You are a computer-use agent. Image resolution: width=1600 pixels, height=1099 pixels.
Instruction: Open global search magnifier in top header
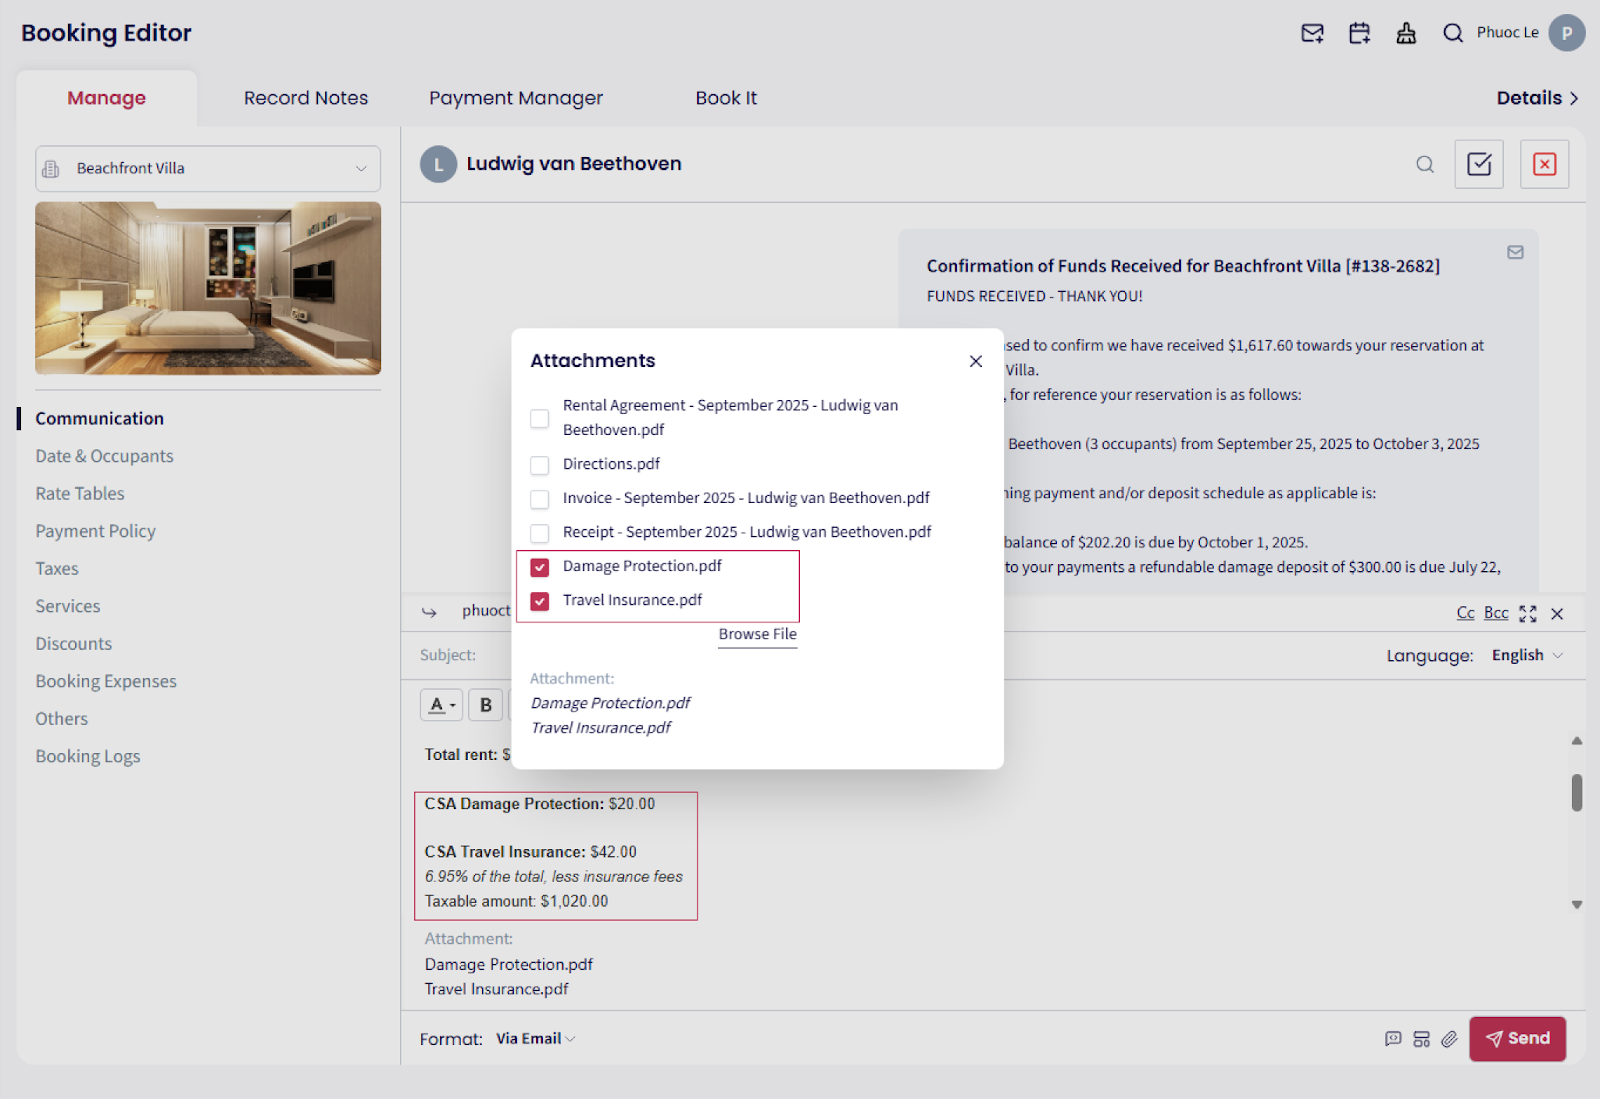(1453, 33)
